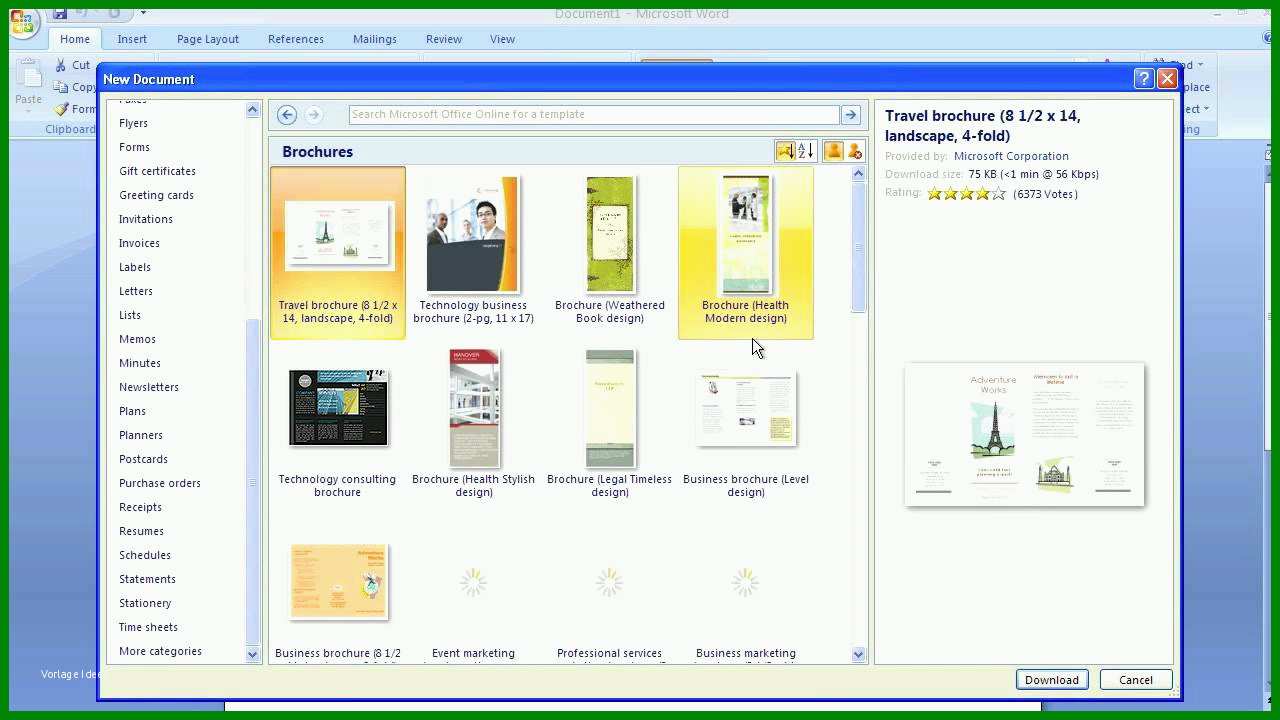Select Purchase orders category
Image resolution: width=1280 pixels, height=720 pixels.
[x=160, y=483]
